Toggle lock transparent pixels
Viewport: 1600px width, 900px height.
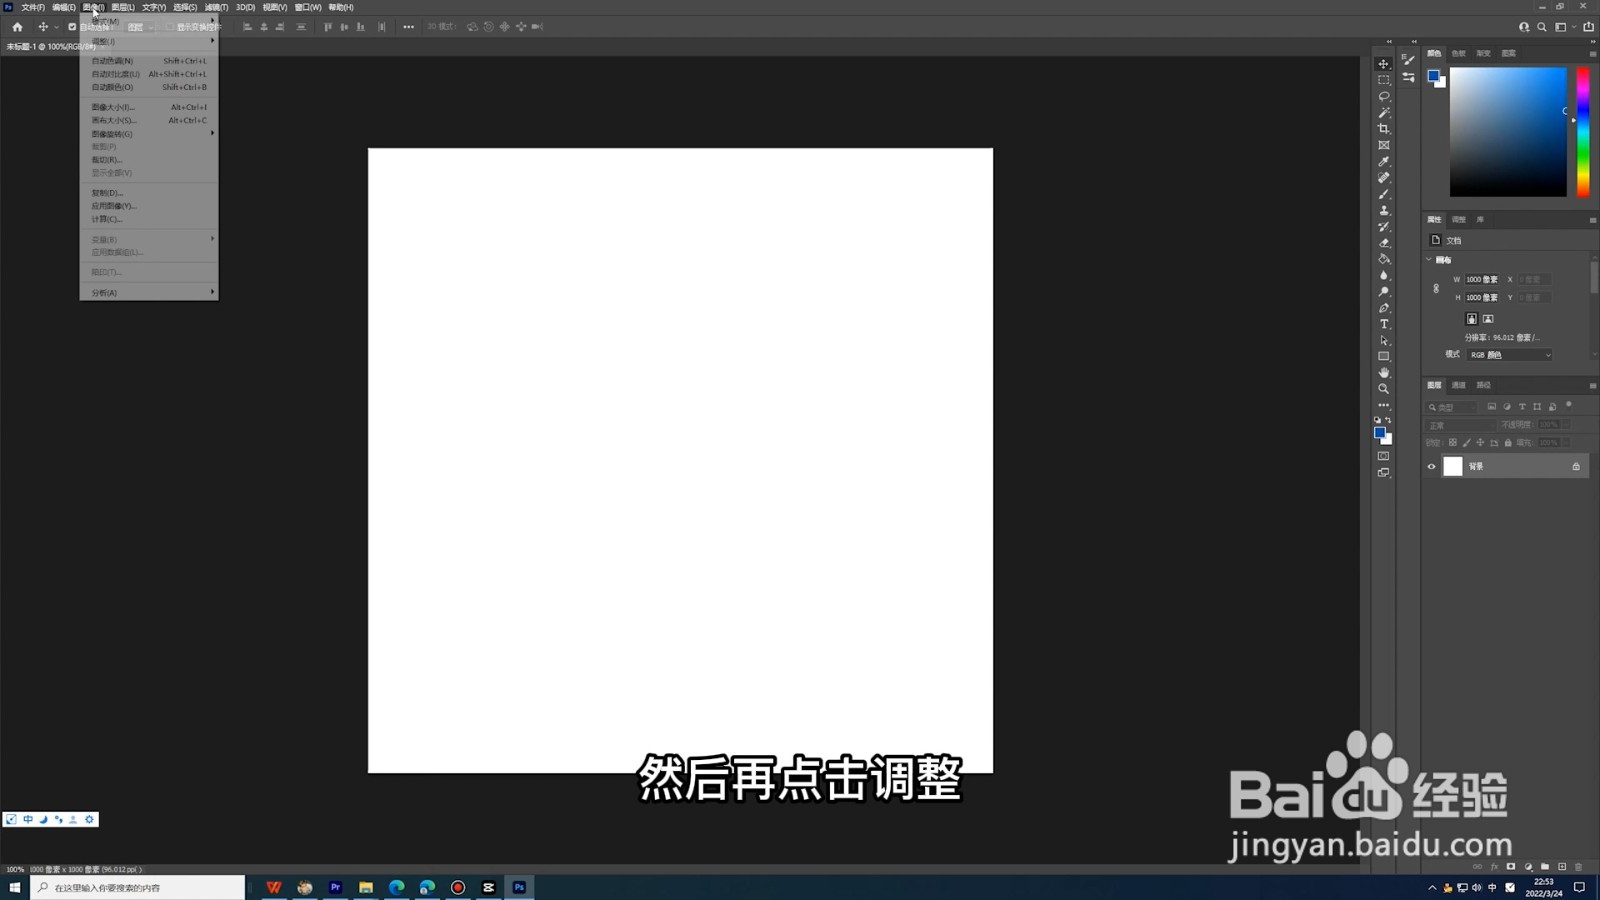(x=1453, y=443)
